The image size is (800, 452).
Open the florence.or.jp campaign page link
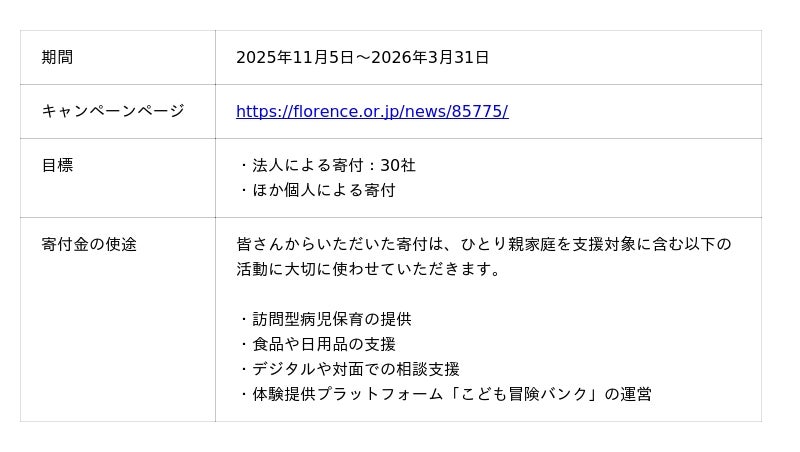tap(372, 111)
